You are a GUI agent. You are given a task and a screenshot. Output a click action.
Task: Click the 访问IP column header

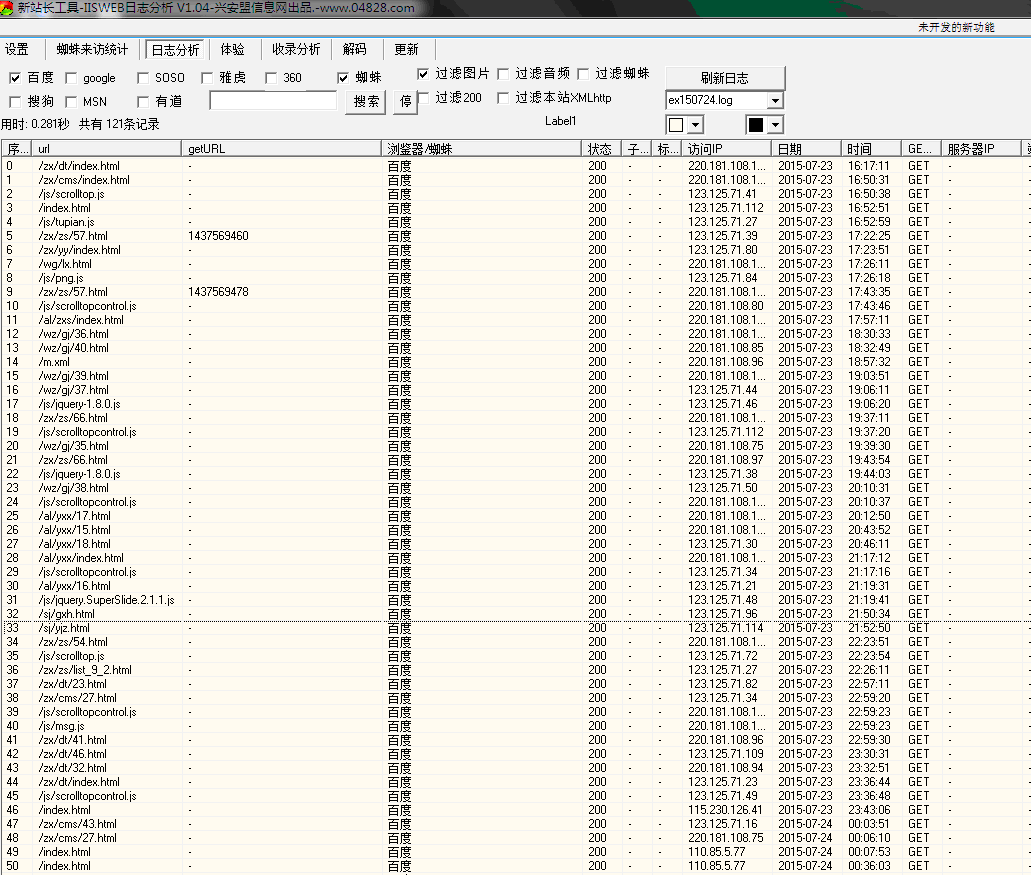tap(727, 149)
